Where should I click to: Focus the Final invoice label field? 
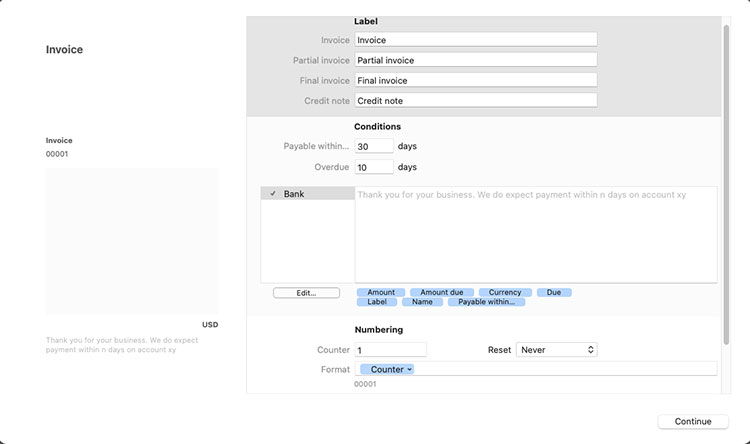pyautogui.click(x=475, y=80)
